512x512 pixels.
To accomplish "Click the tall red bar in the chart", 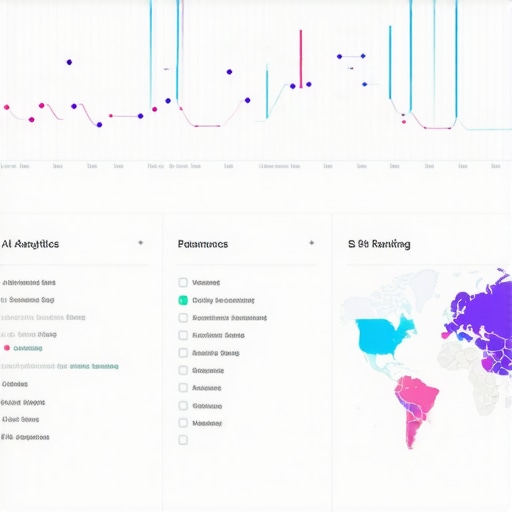I will (301, 59).
